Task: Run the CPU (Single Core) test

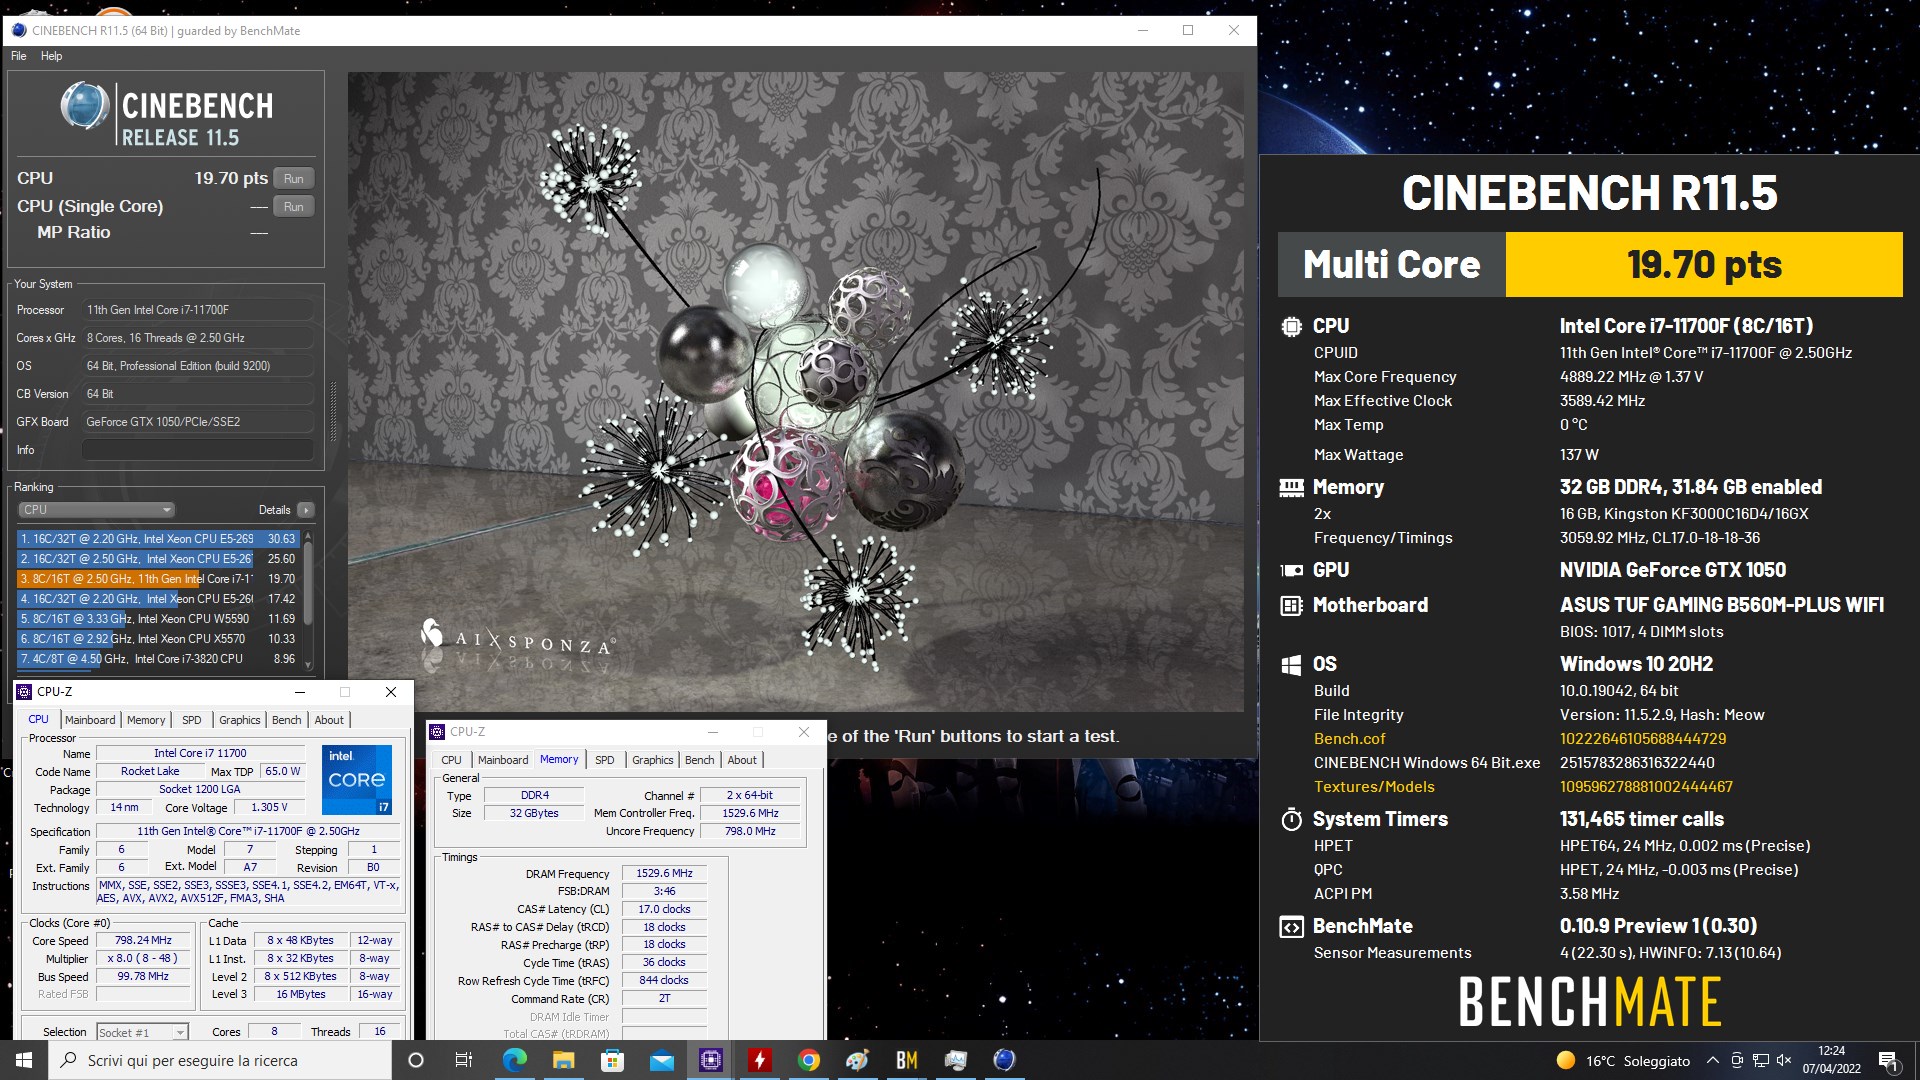Action: 293,206
